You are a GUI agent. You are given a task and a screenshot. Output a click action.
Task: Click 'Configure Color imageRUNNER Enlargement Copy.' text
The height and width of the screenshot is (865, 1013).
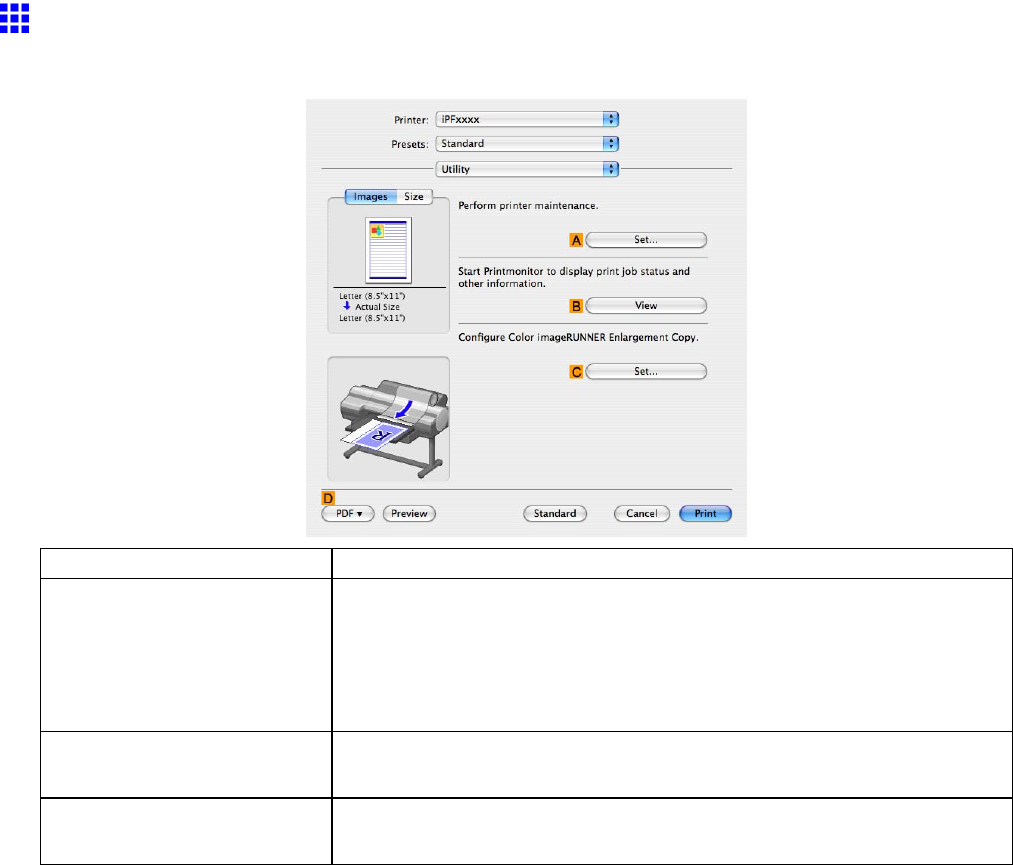tap(578, 337)
